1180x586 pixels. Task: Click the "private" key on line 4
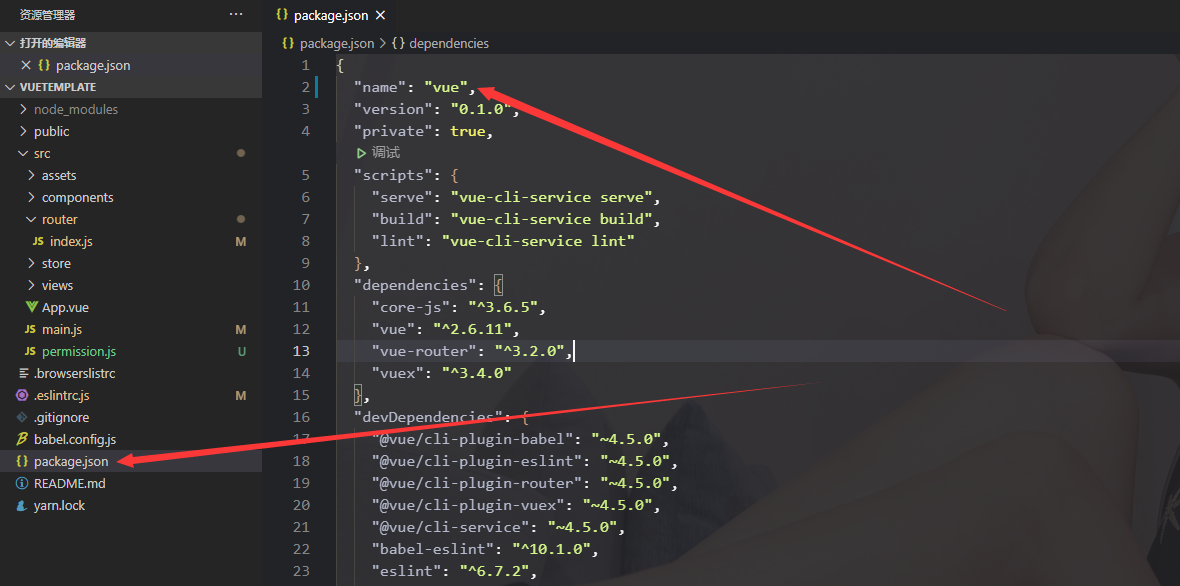[x=394, y=131]
